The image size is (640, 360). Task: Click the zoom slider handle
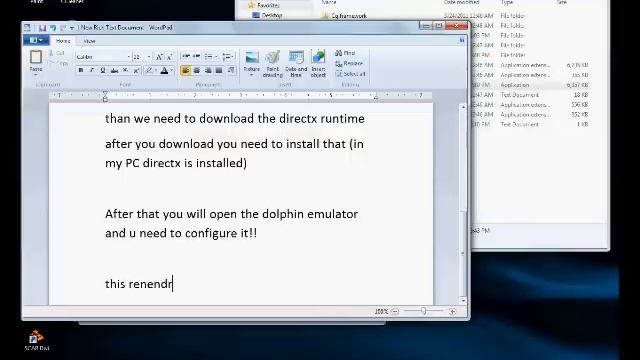[424, 311]
